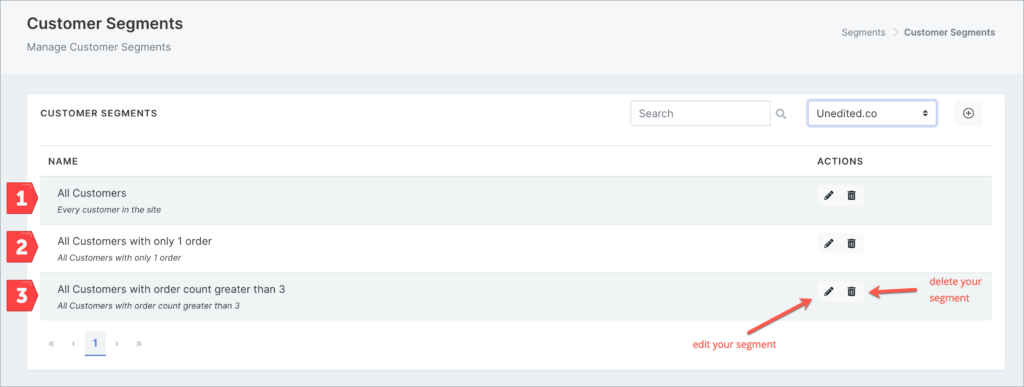Viewport: 1024px width, 387px height.
Task: Click the search magnifier icon
Action: pyautogui.click(x=780, y=114)
